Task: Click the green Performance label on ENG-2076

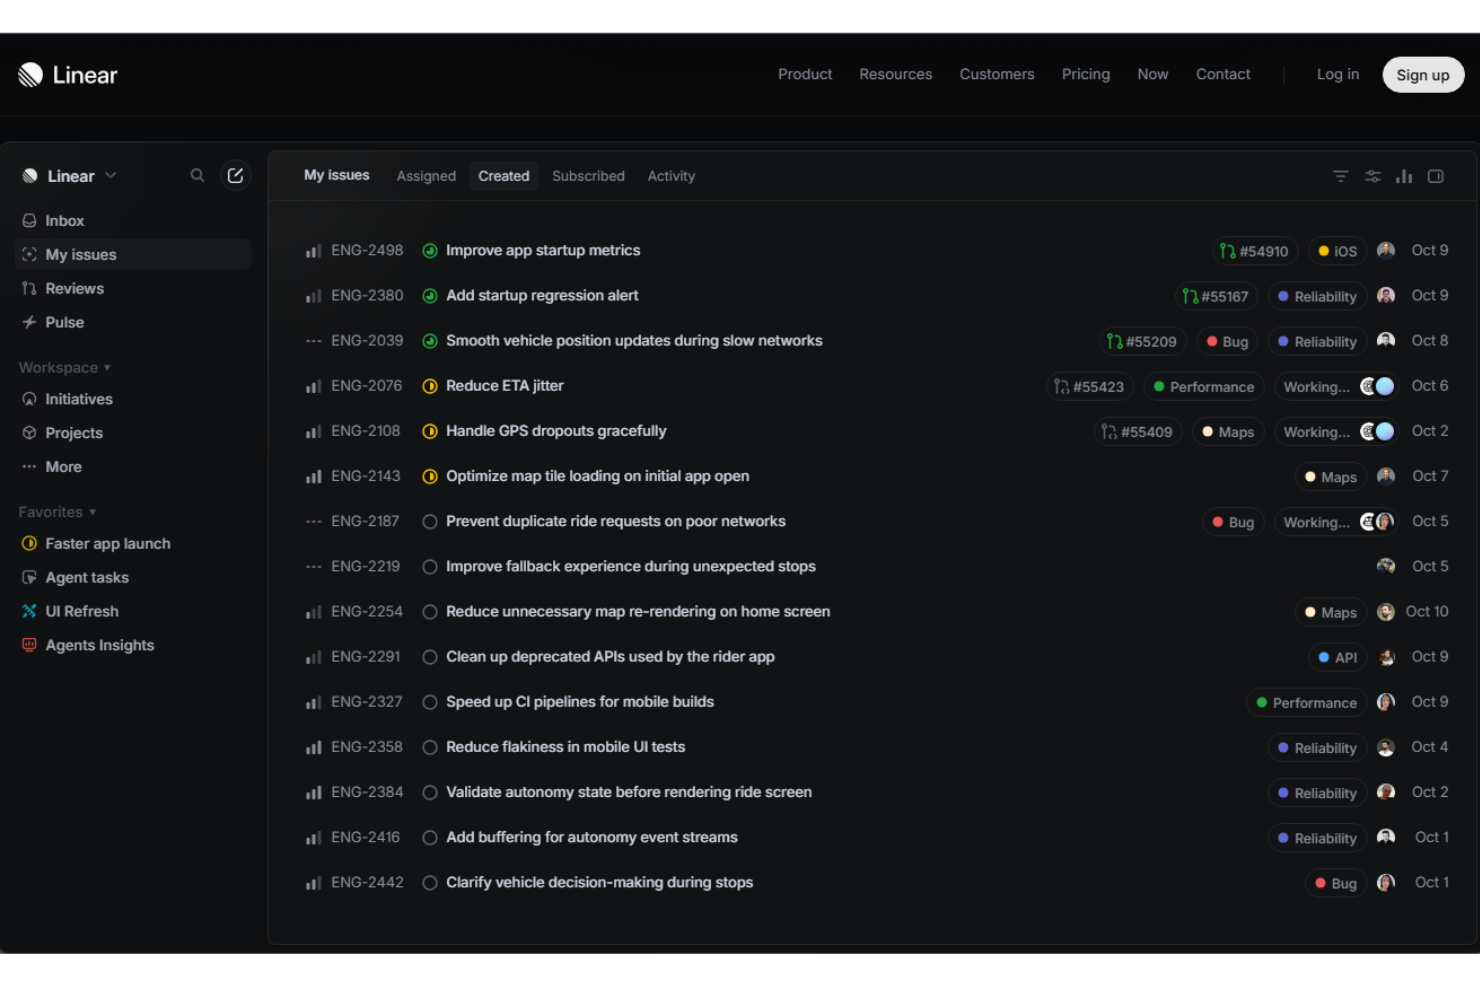Action: (1204, 386)
